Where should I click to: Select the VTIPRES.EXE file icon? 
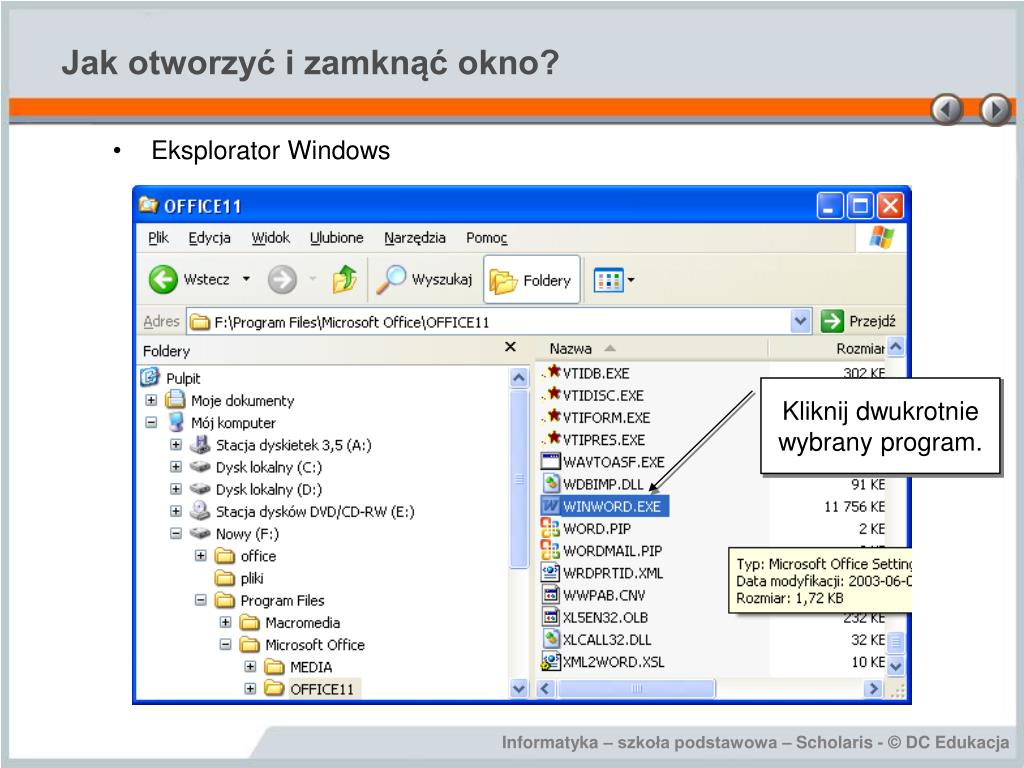pos(552,440)
